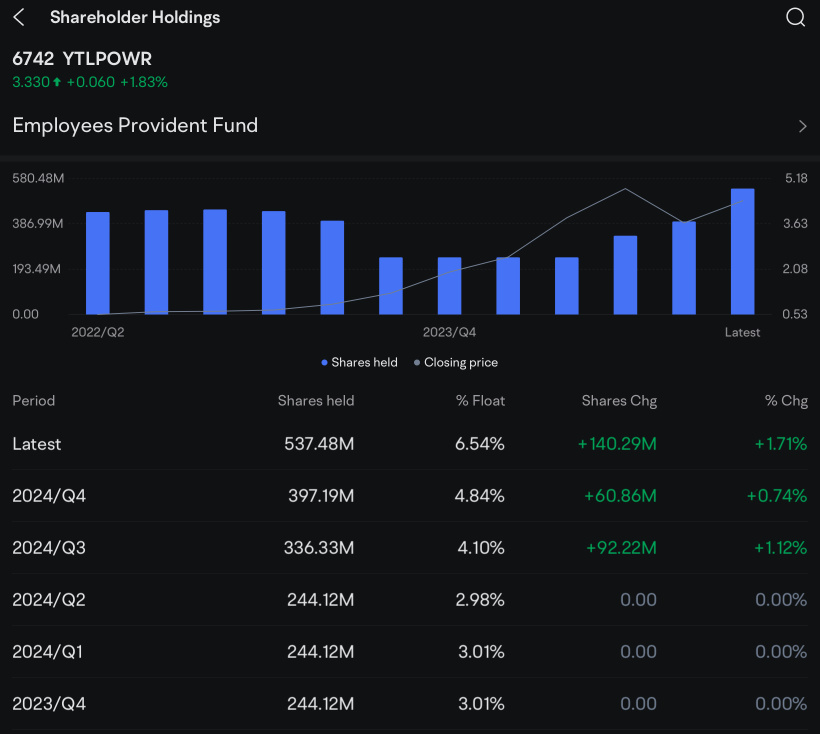Toggle Shares held legend series

pos(359,362)
